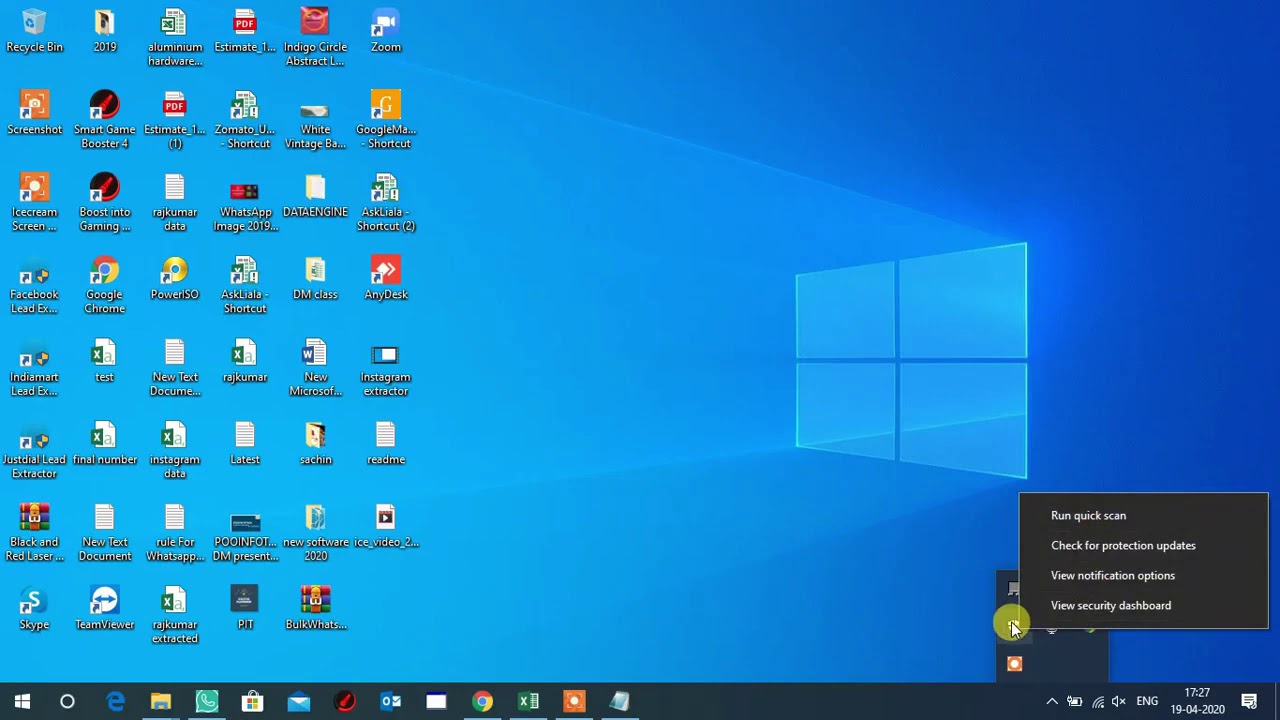Select the Zoom desktop shortcut
The height and width of the screenshot is (720, 1280).
(386, 31)
